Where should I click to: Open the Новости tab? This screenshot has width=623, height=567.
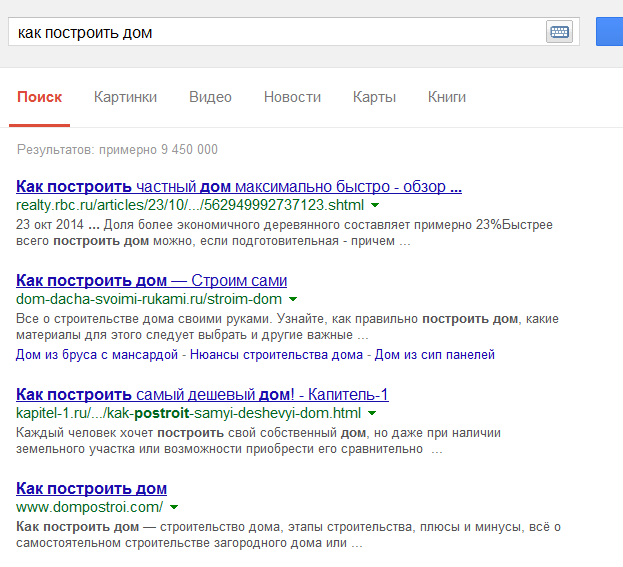(x=292, y=97)
